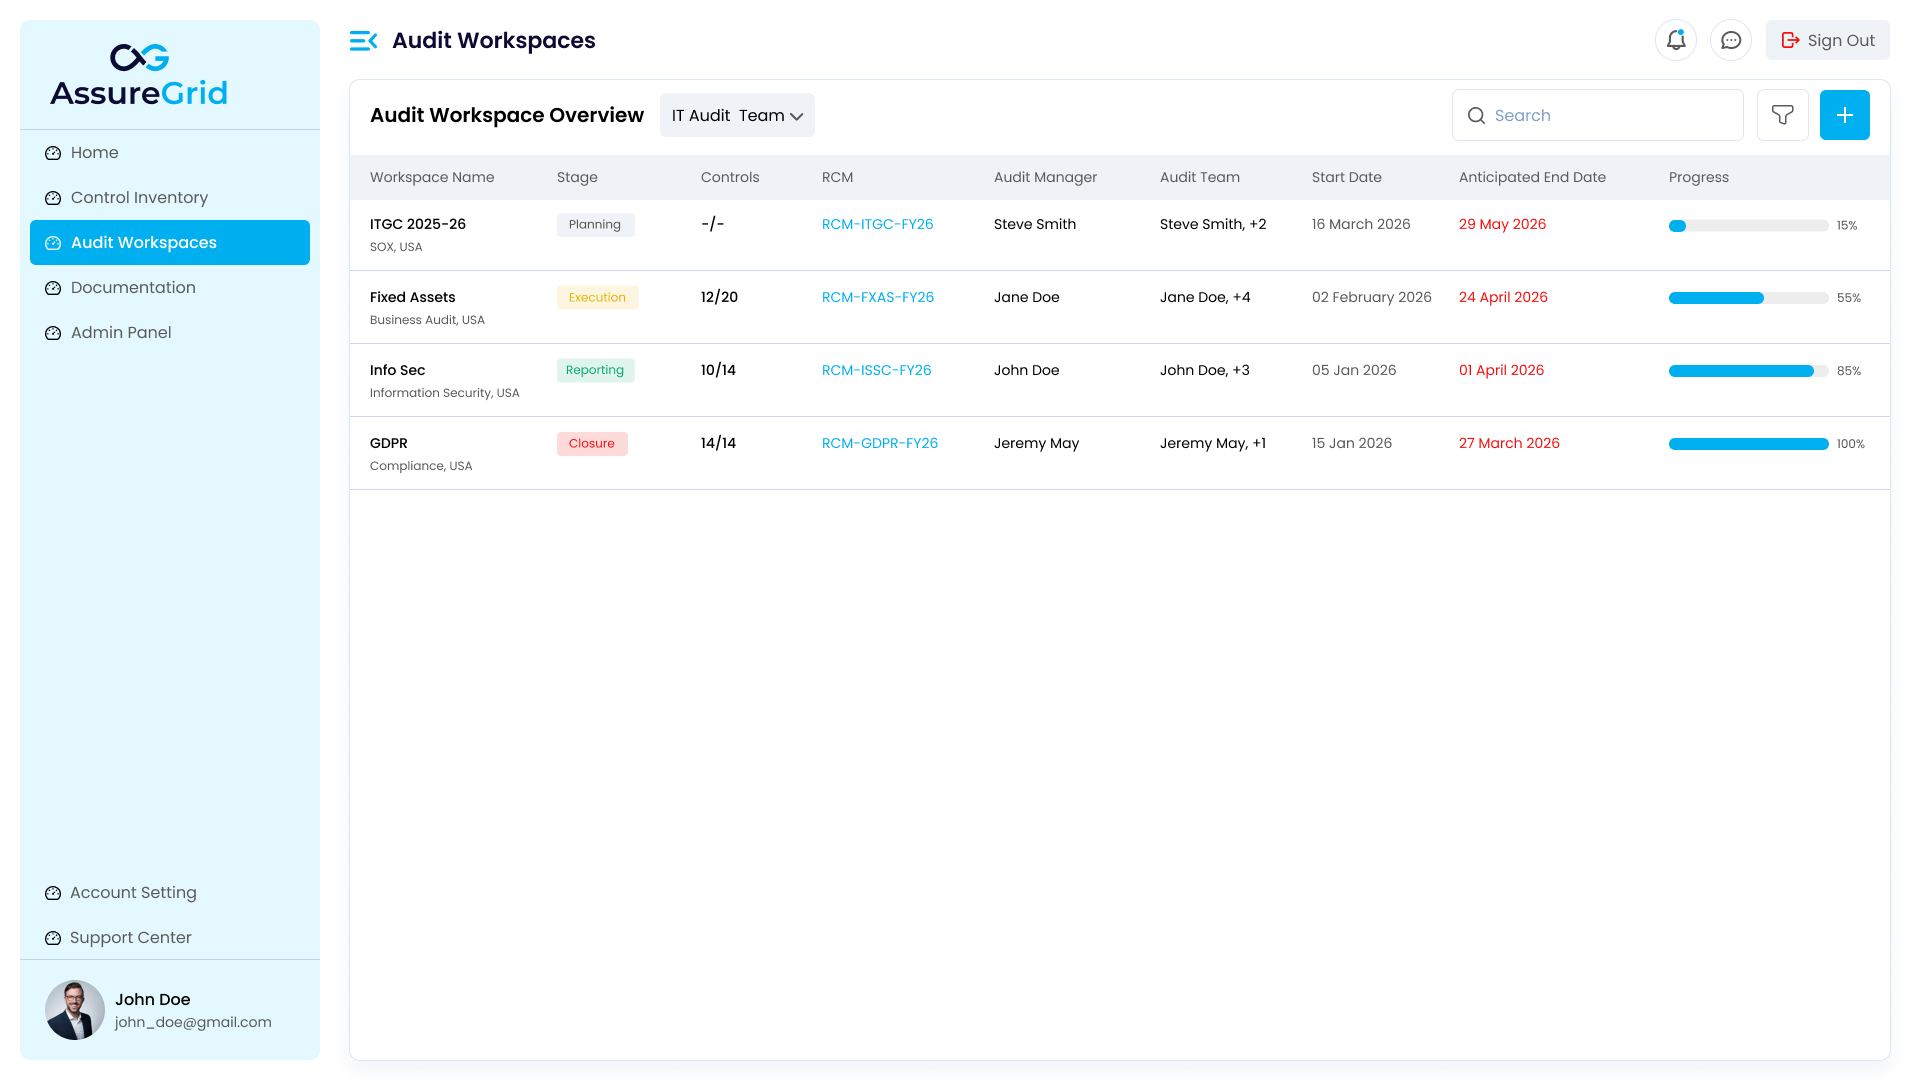Open the RCM-ITGC-FY26 link
1920x1080 pixels.
877,224
